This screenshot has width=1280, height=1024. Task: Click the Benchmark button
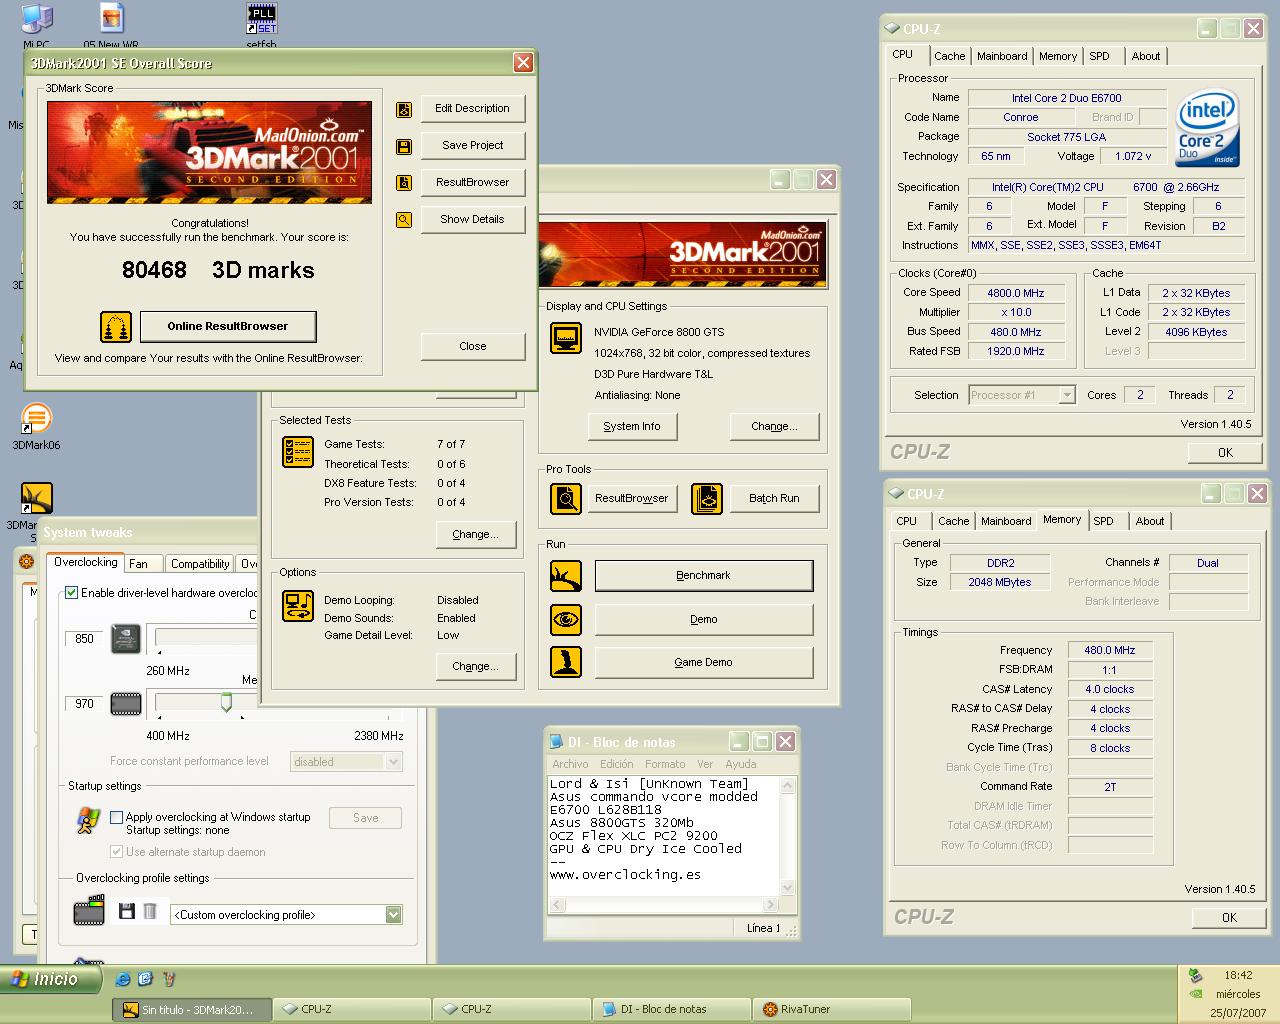[x=704, y=576]
